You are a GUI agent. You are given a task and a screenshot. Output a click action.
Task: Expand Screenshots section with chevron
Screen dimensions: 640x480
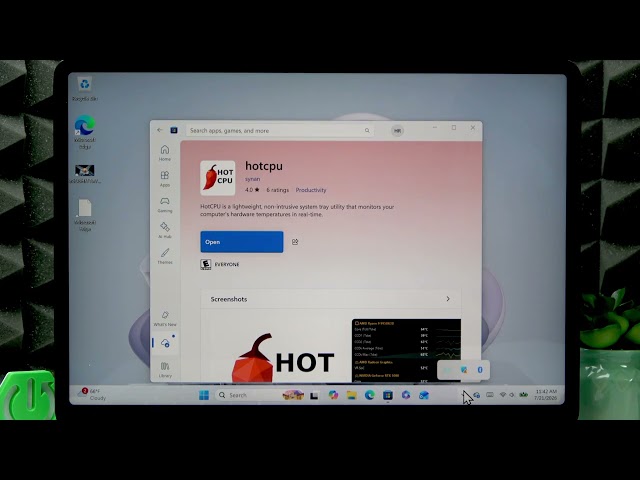tap(448, 299)
